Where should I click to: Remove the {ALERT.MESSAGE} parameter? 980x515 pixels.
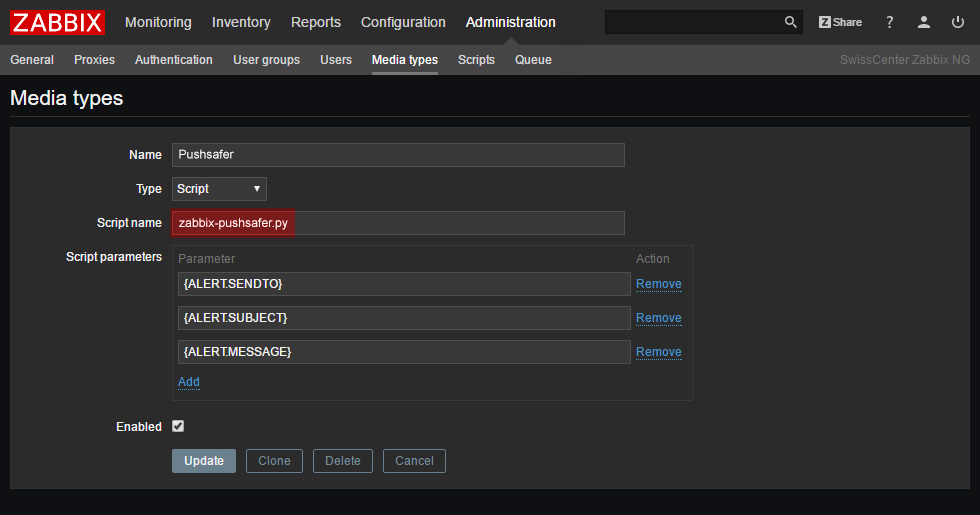[659, 352]
